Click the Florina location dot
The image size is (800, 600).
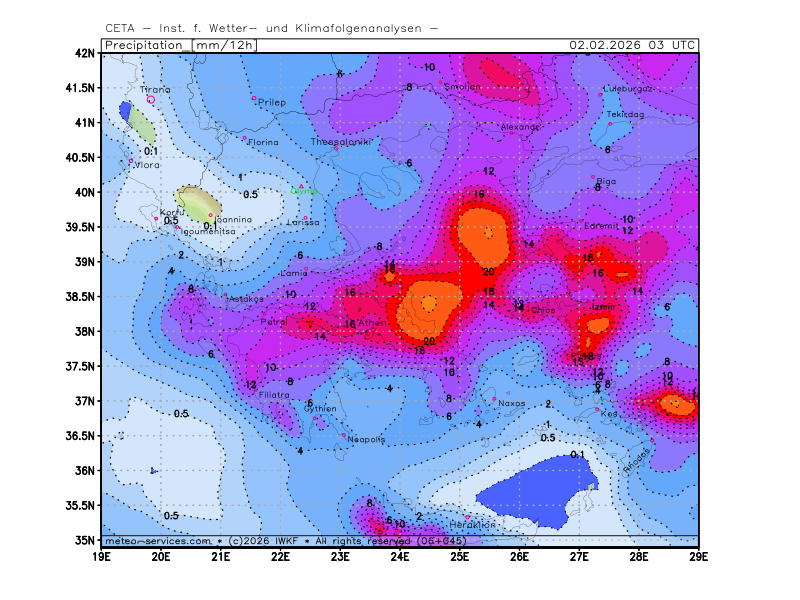point(245,138)
